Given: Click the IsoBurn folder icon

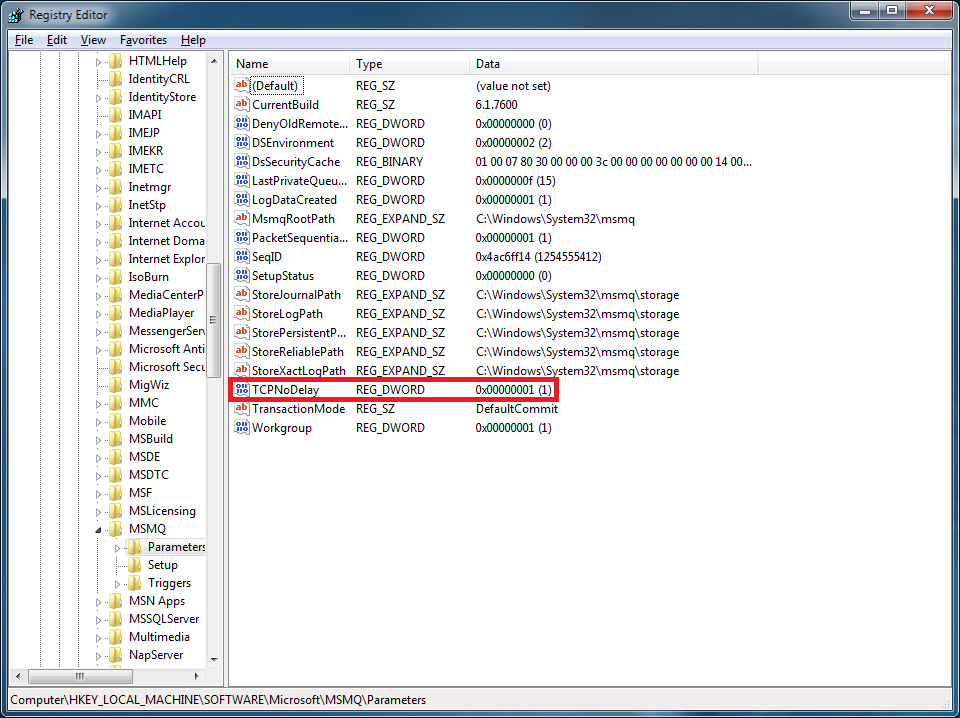Looking at the screenshot, I should click(x=115, y=277).
